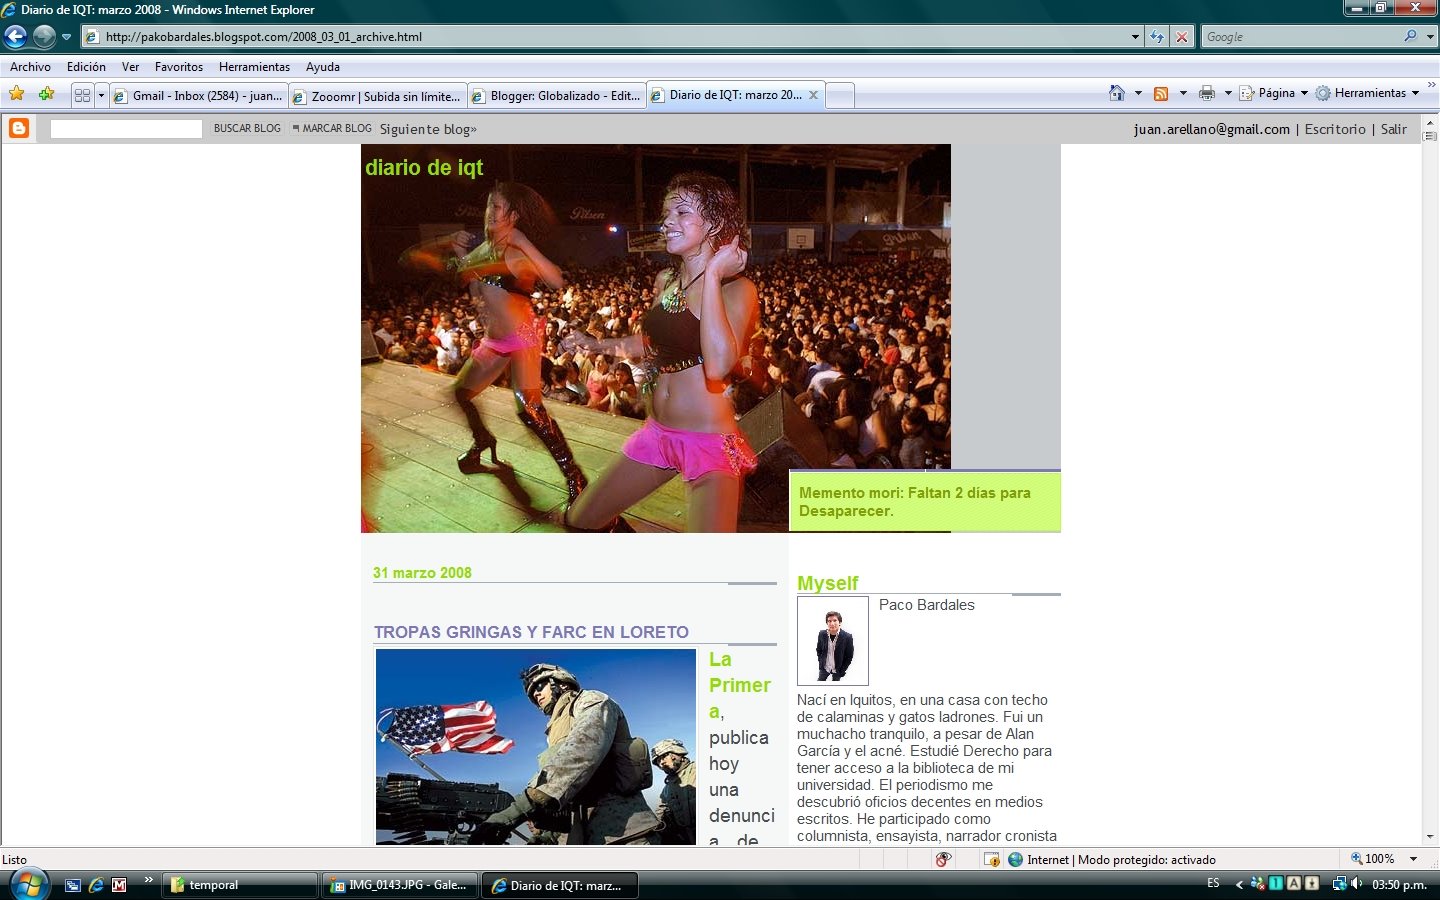The height and width of the screenshot is (900, 1440).
Task: Close the Diario de IQT tab
Action: coord(813,95)
